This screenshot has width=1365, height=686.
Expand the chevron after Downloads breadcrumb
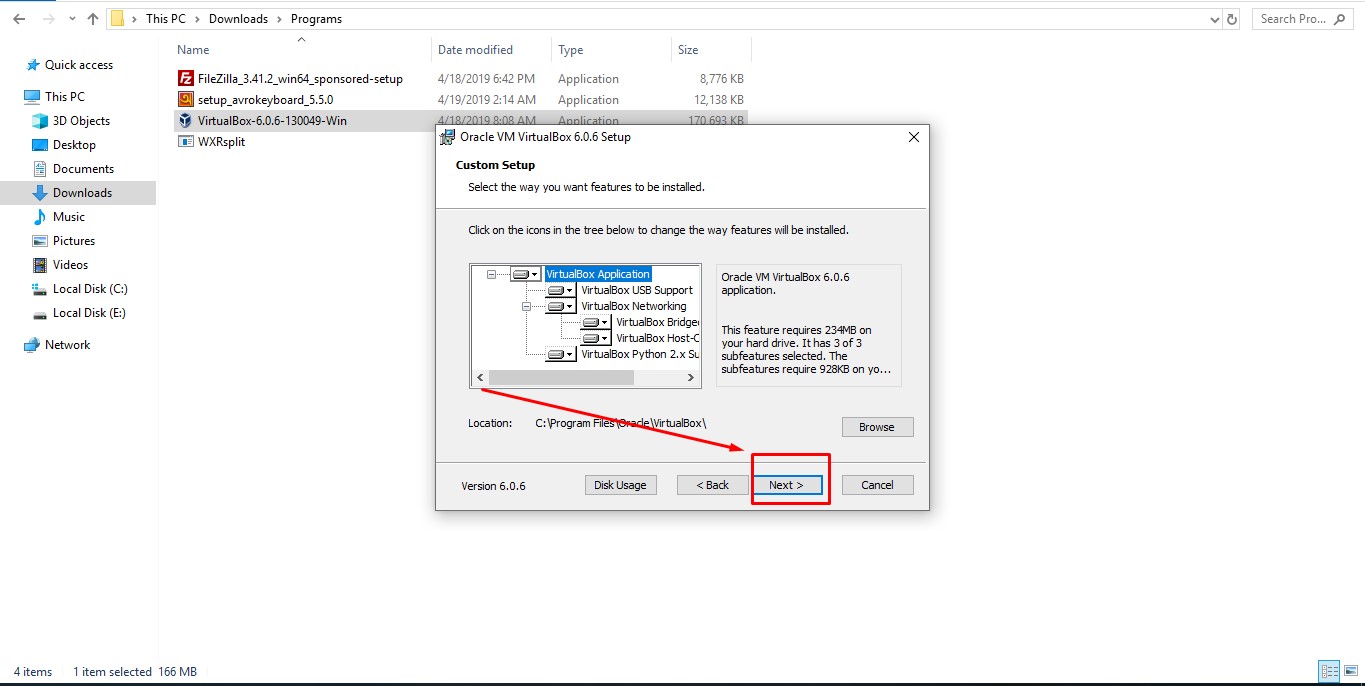[279, 19]
